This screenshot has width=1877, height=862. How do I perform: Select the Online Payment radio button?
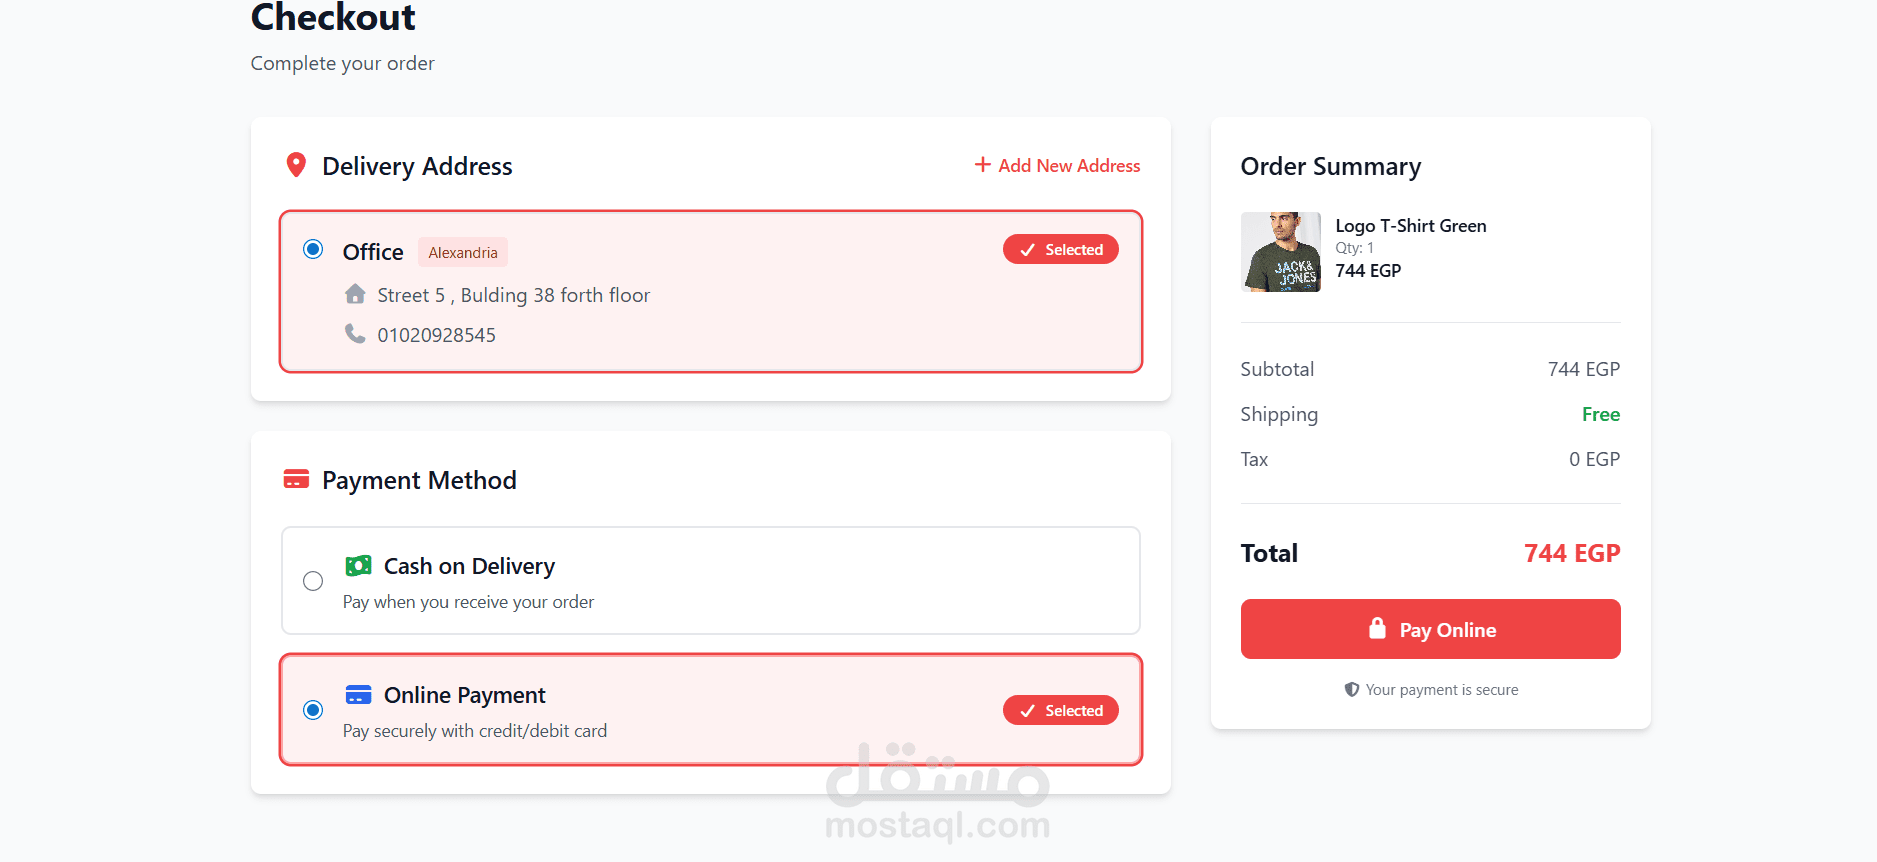313,710
